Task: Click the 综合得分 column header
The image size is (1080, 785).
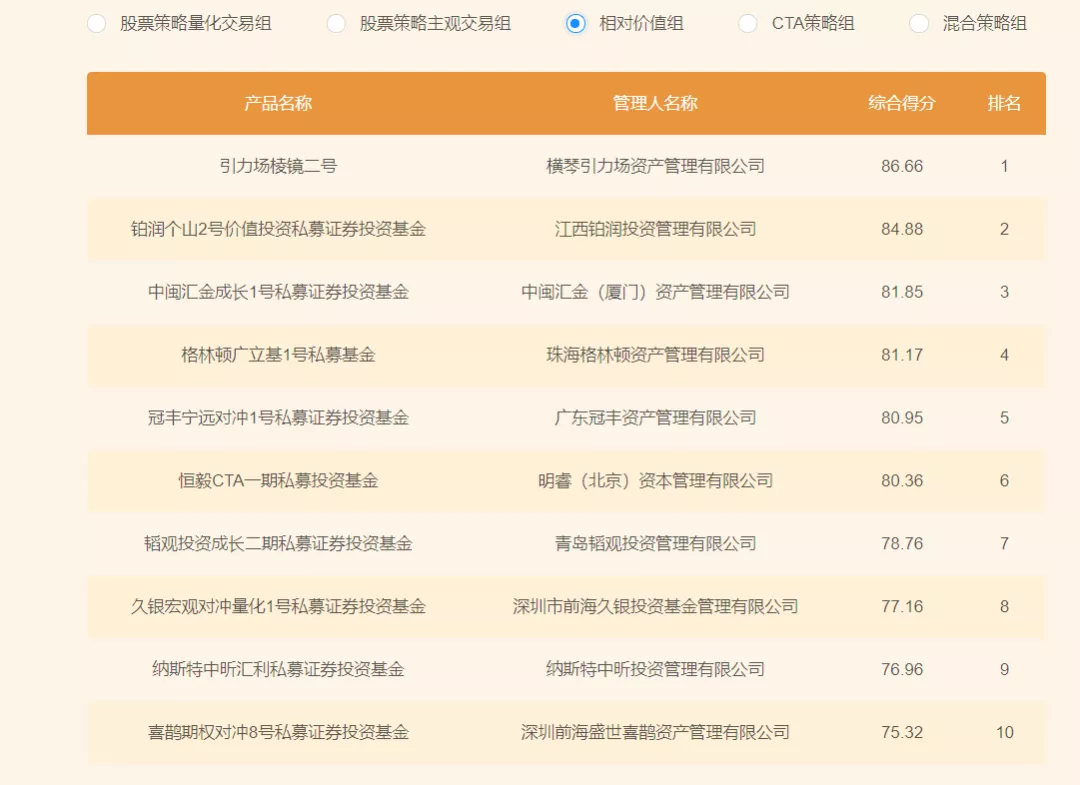Action: coord(902,103)
